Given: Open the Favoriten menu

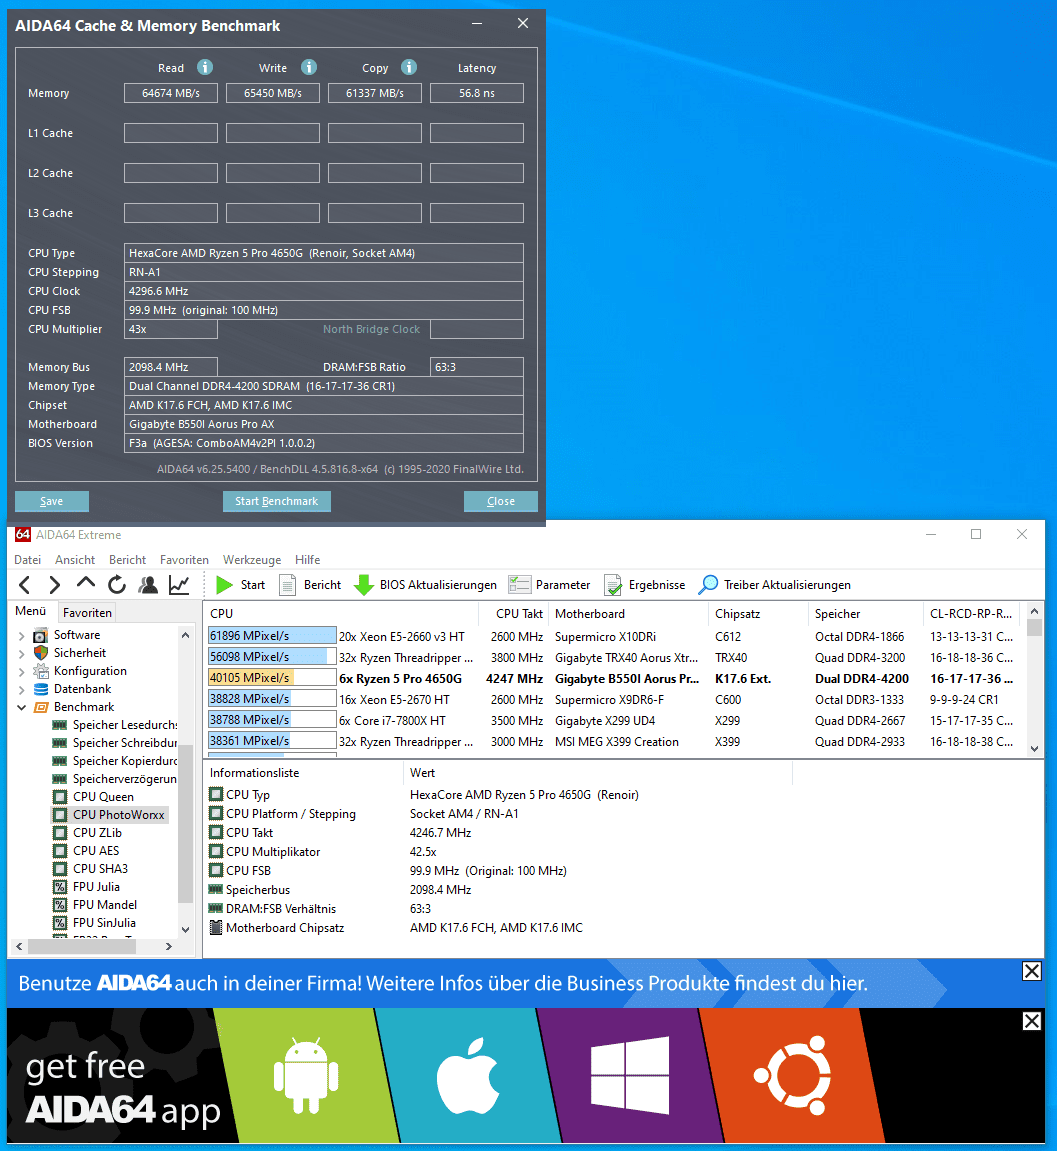Looking at the screenshot, I should coord(184,560).
